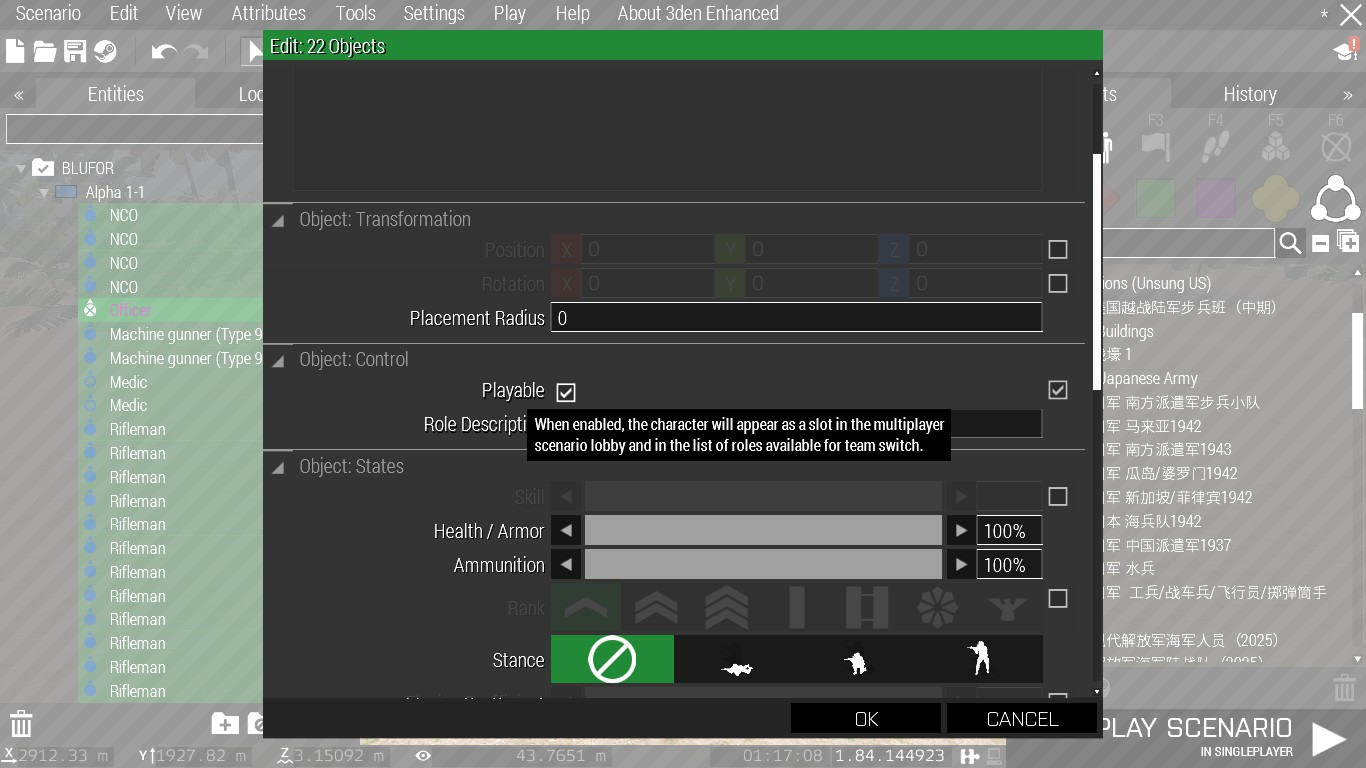Open the Play menu
The image size is (1366, 768).
pyautogui.click(x=509, y=14)
